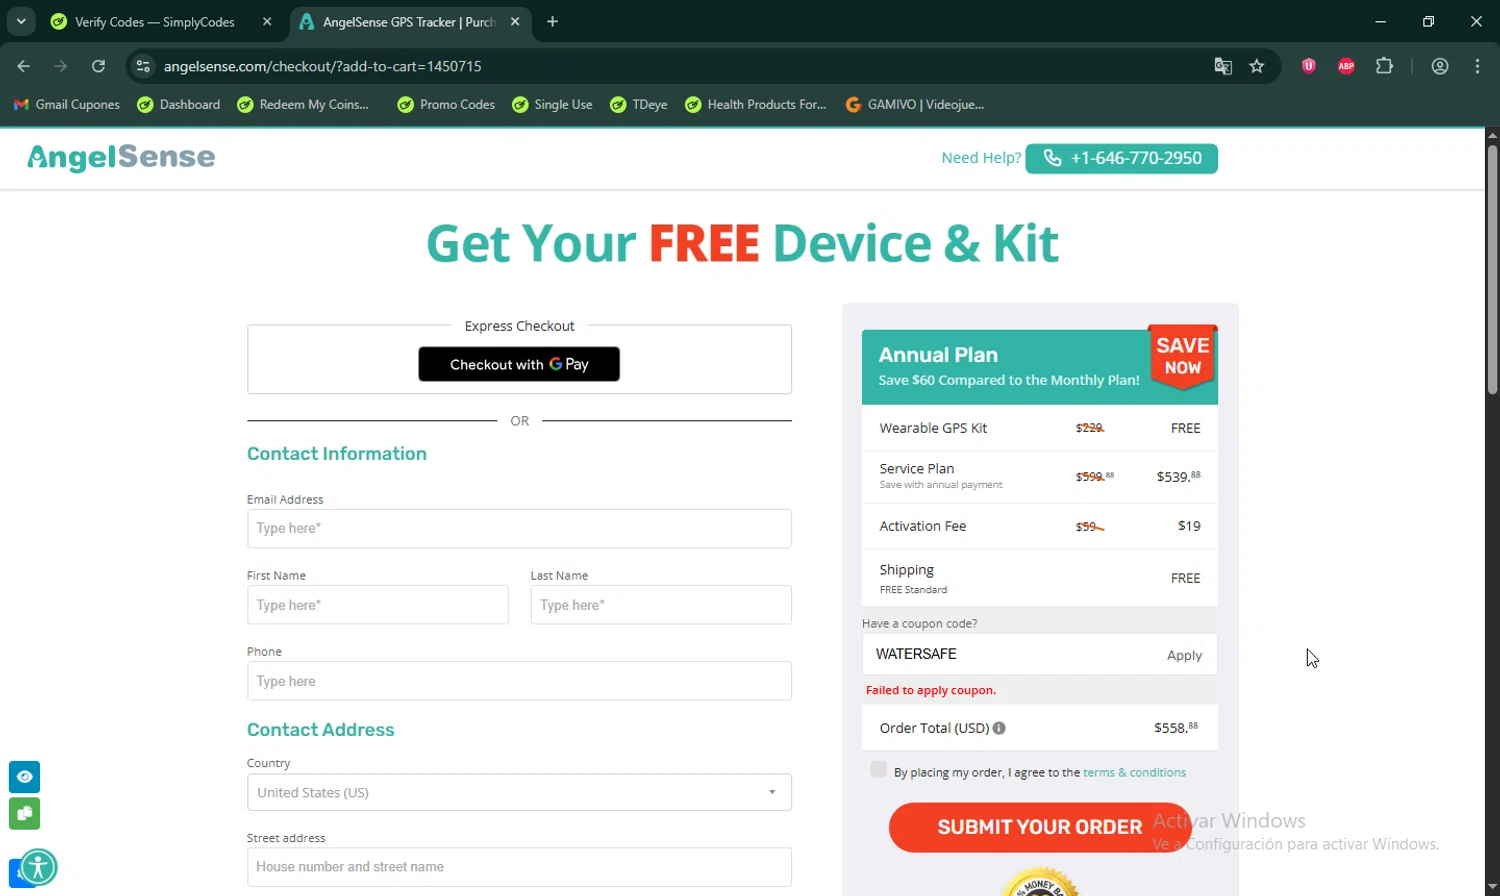Select the AngelSense GPS Tracker tab
Viewport: 1500px width, 896px height.
(x=410, y=21)
